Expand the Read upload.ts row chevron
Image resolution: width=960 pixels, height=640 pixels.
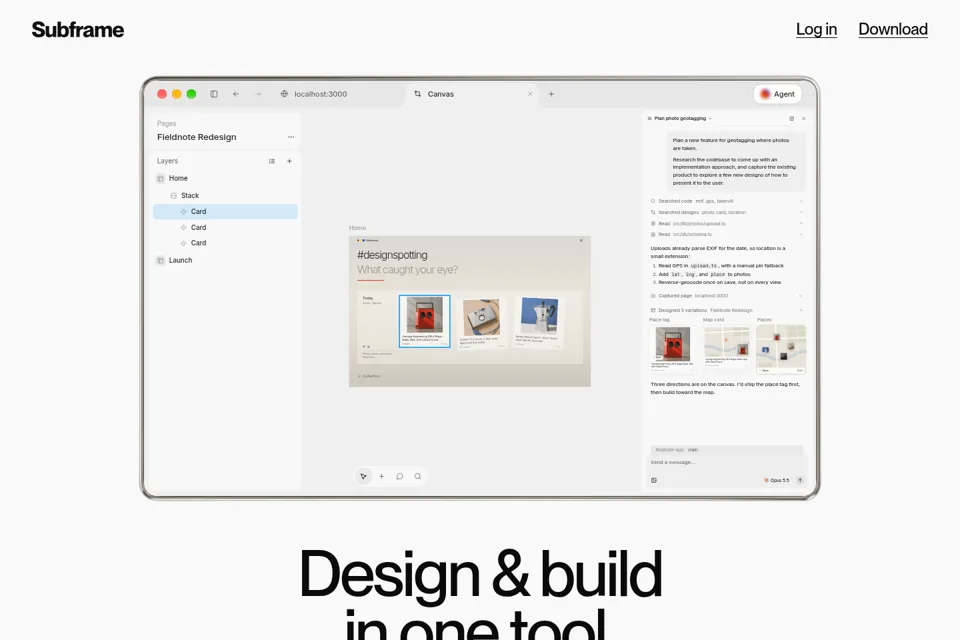click(800, 224)
